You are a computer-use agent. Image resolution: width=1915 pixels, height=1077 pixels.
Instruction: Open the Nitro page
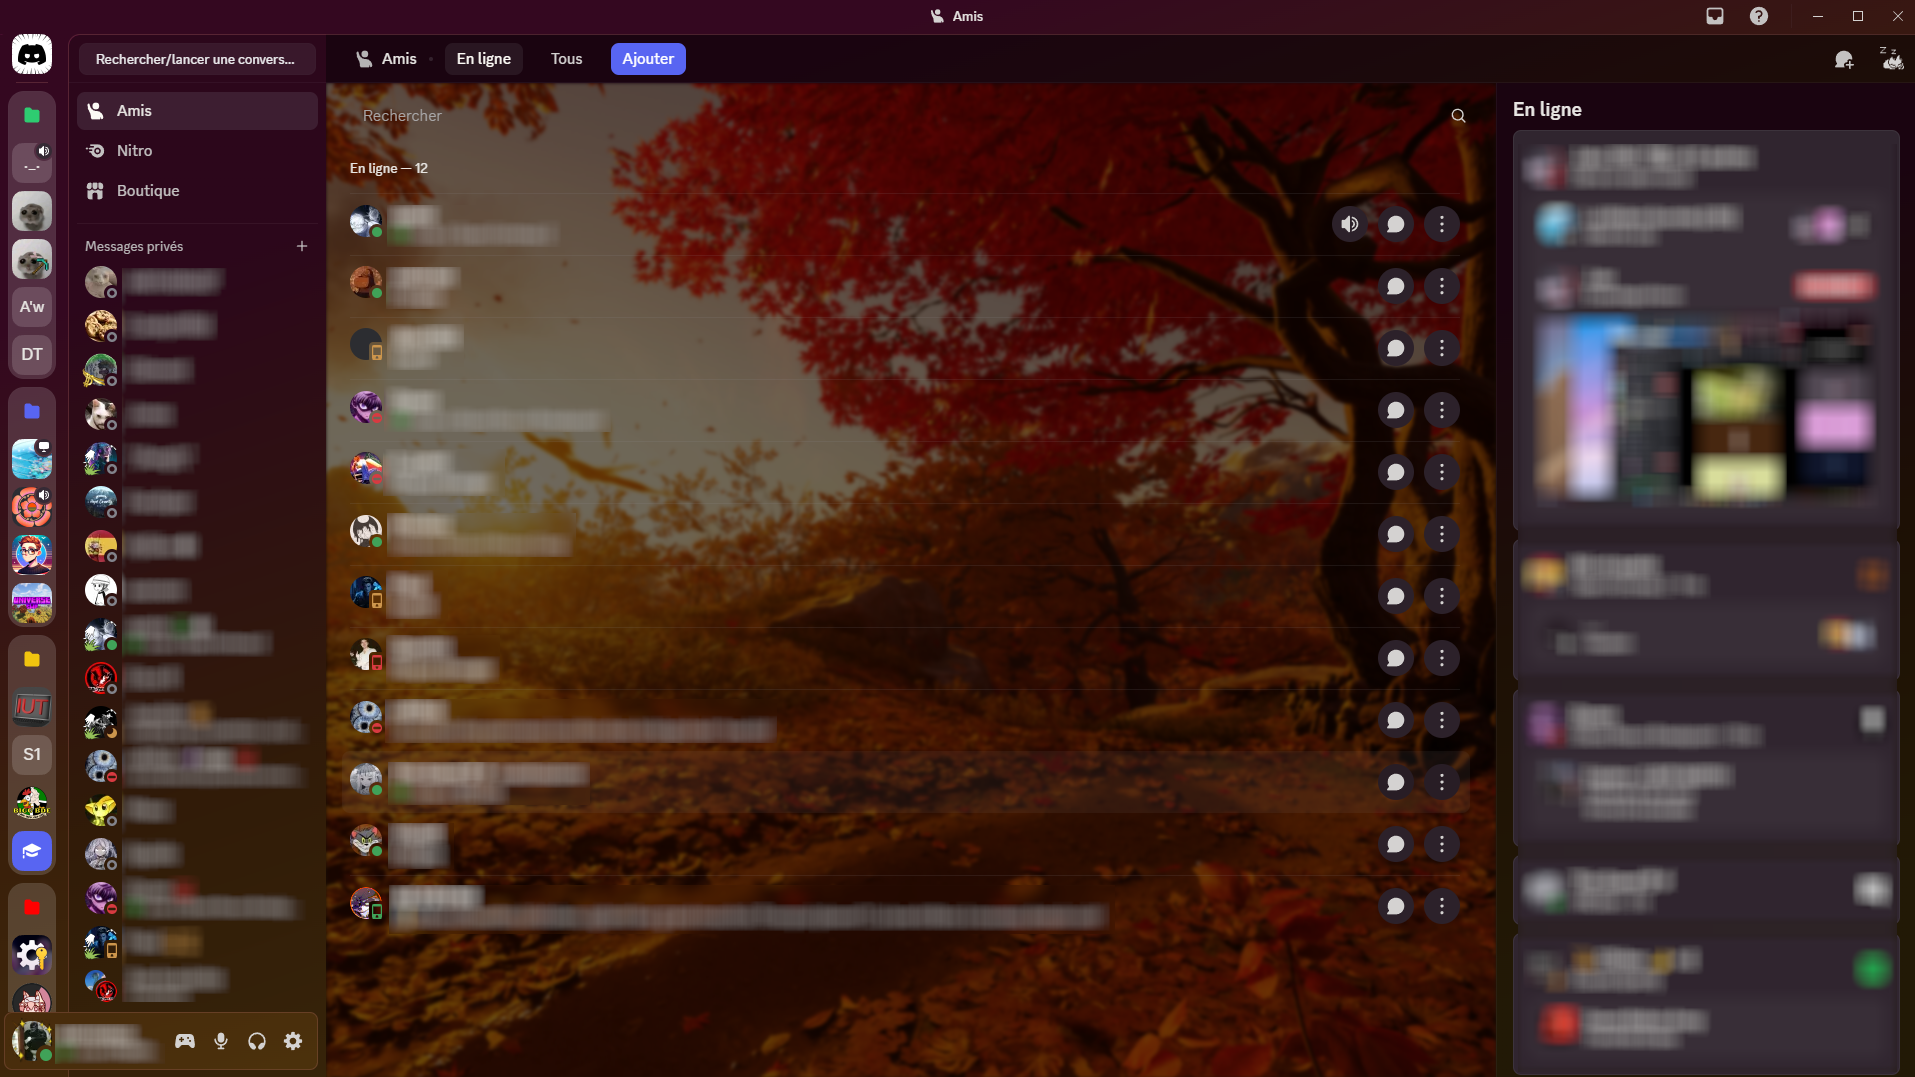(x=134, y=150)
